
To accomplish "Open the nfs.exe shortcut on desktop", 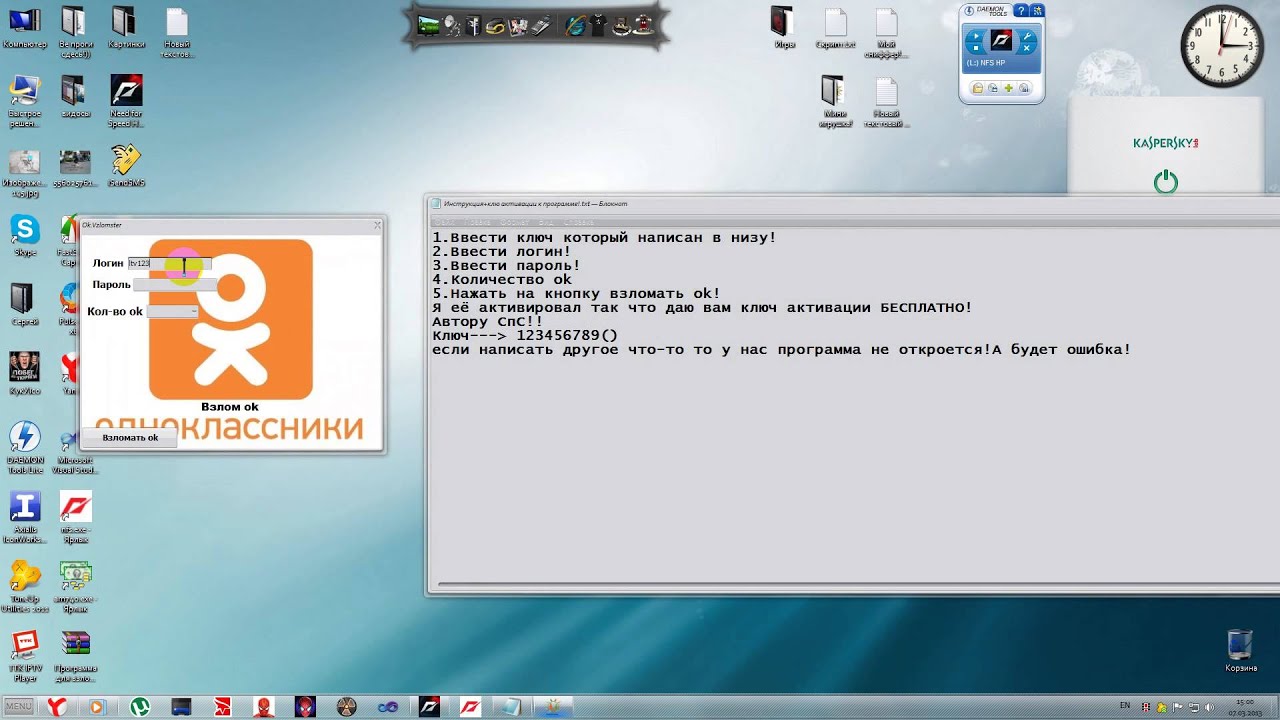I will coord(75,517).
